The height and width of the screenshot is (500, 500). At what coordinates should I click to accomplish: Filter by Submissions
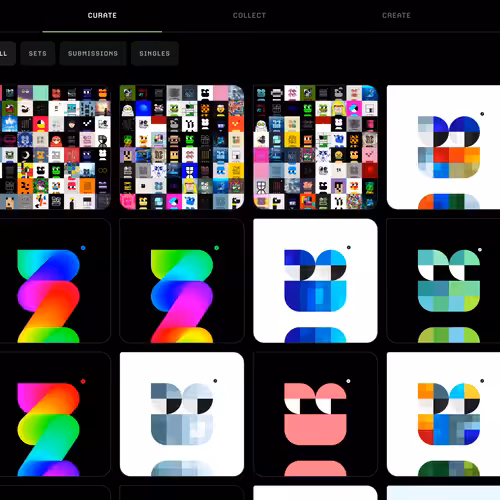pos(93,53)
